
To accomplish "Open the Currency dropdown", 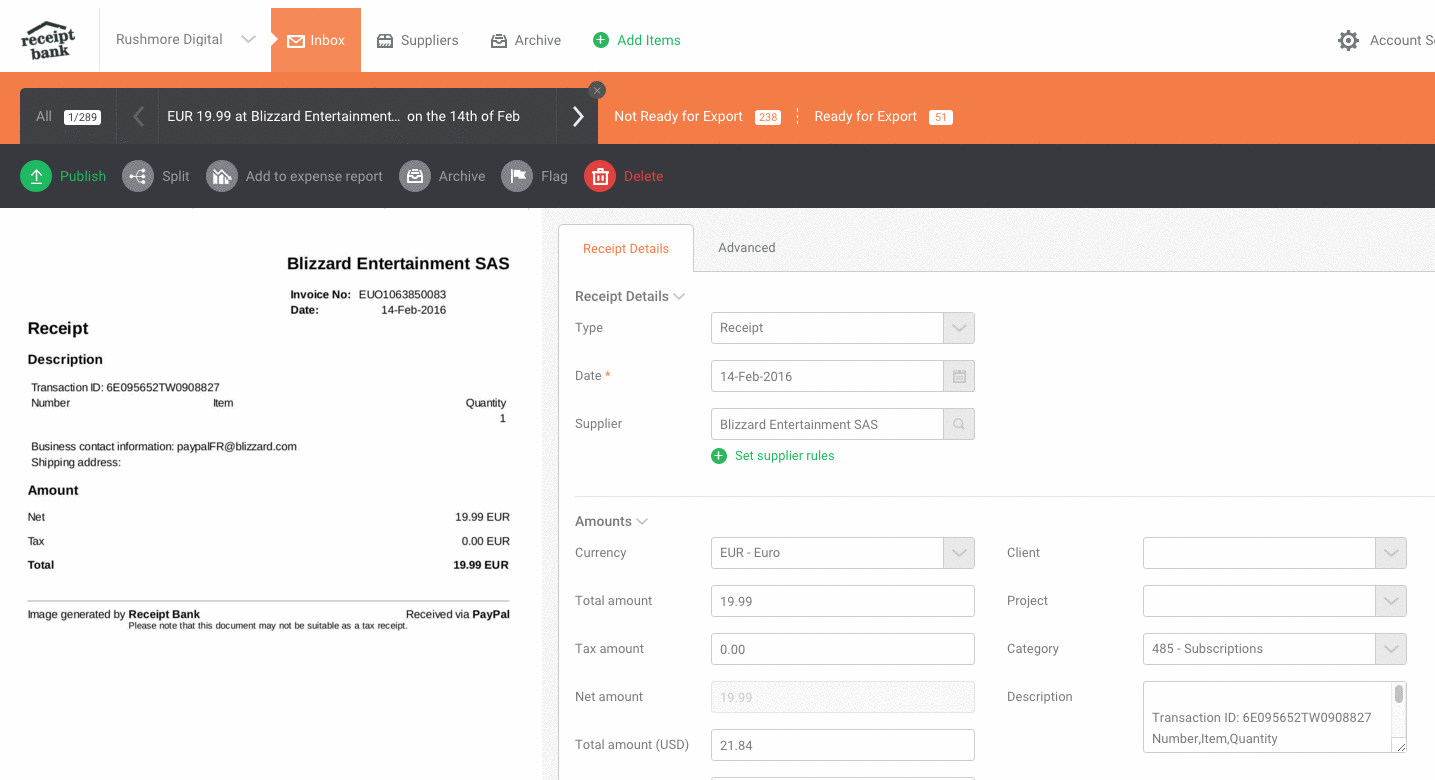I will 959,552.
